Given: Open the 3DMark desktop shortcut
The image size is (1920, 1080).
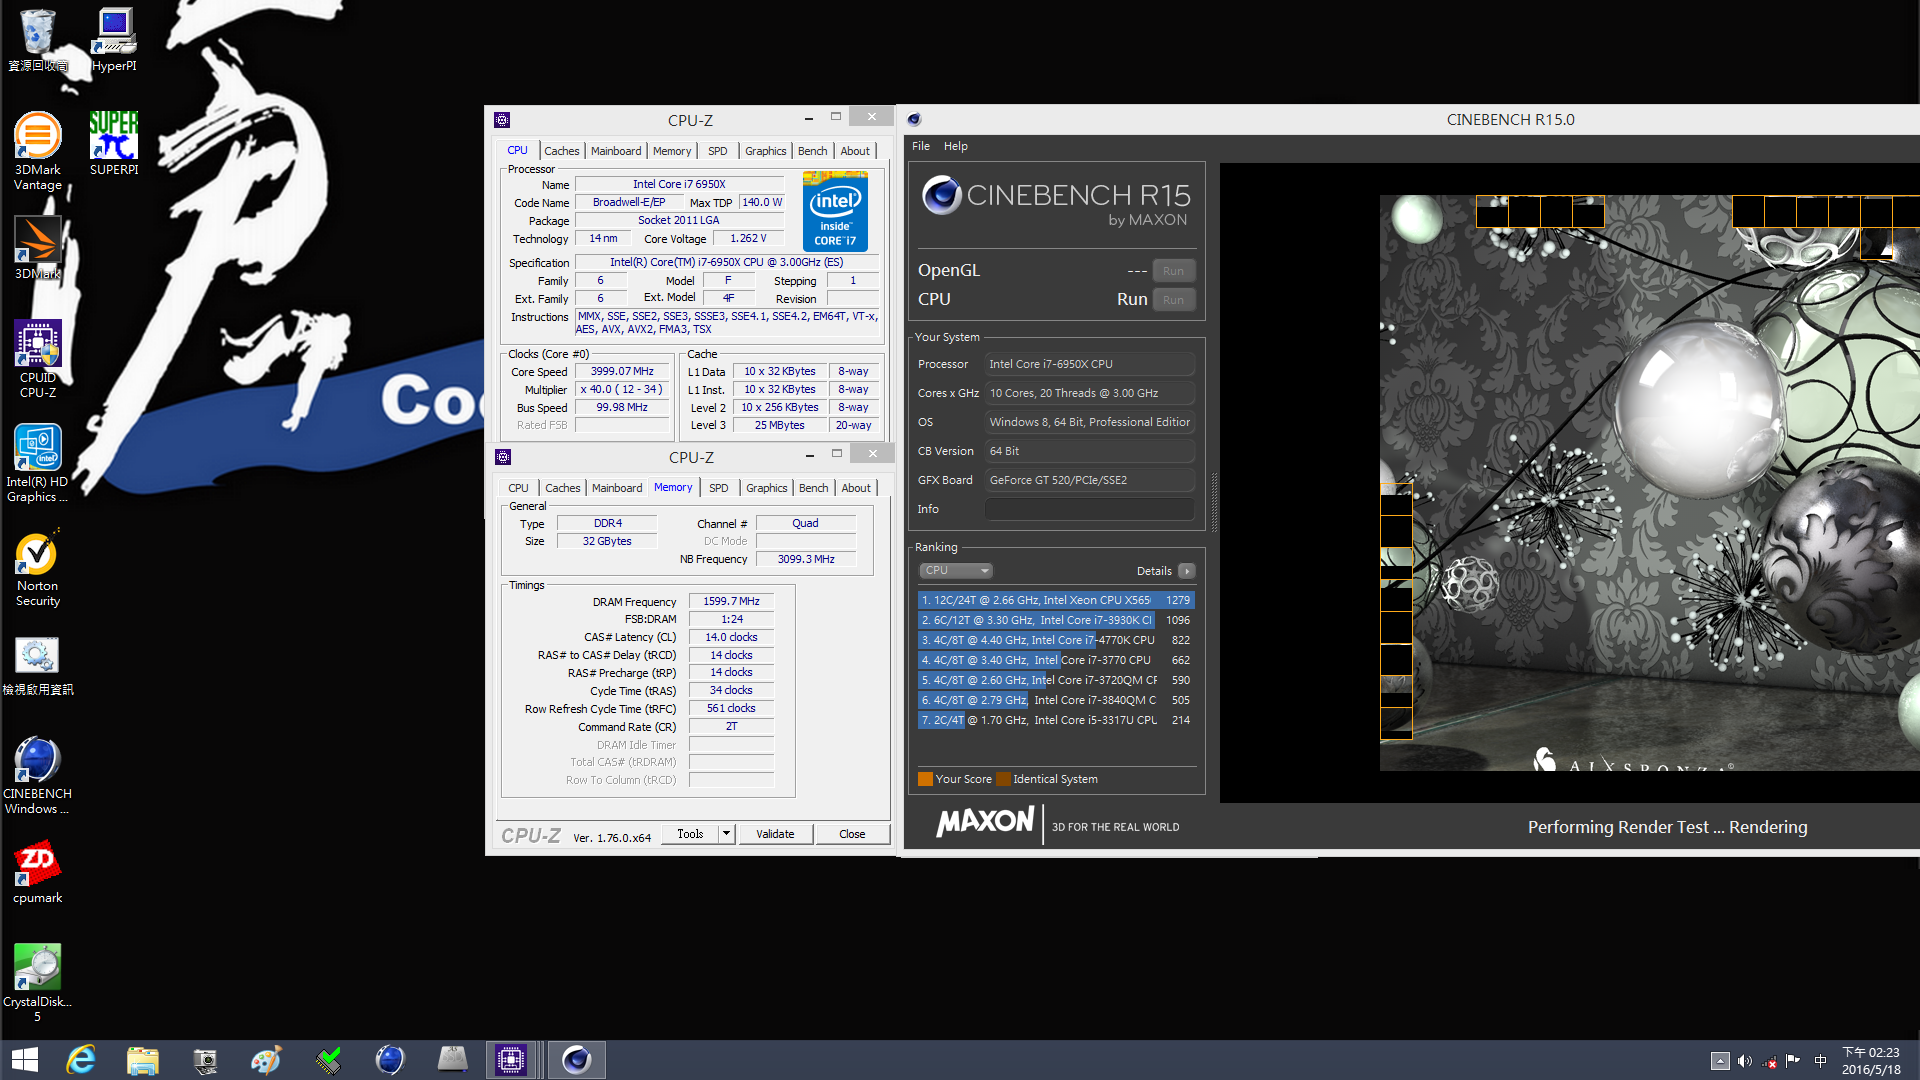Looking at the screenshot, I should click(38, 247).
